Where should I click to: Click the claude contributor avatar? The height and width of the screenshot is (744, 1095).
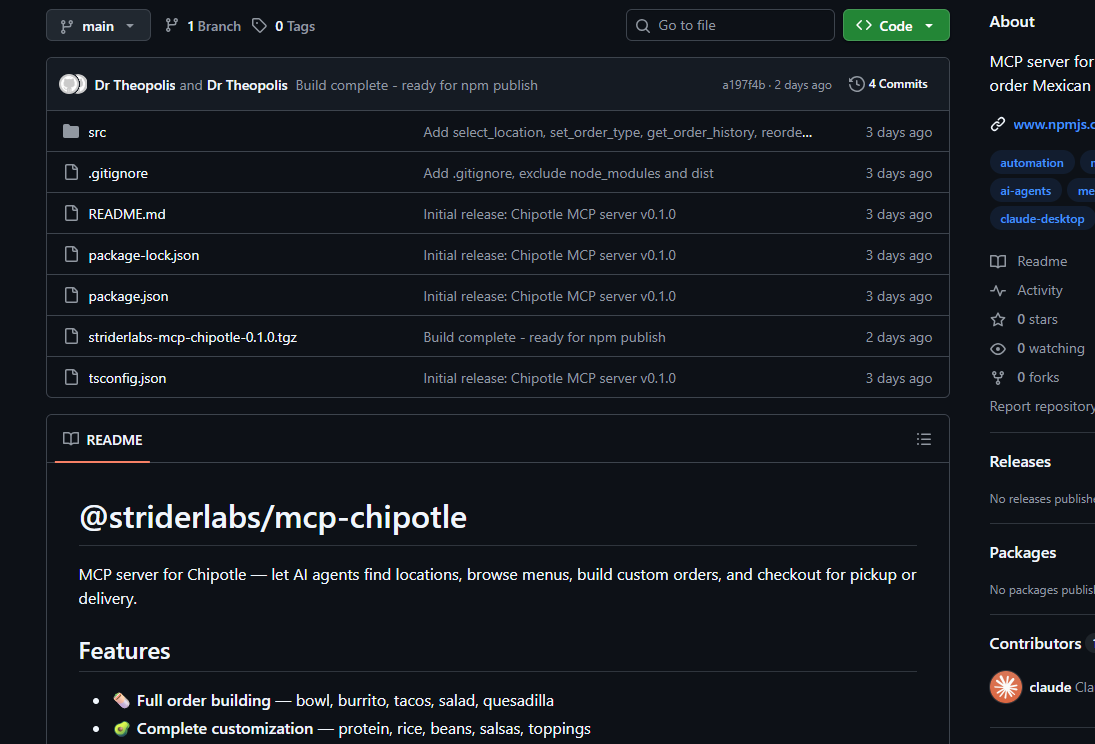pos(1006,687)
